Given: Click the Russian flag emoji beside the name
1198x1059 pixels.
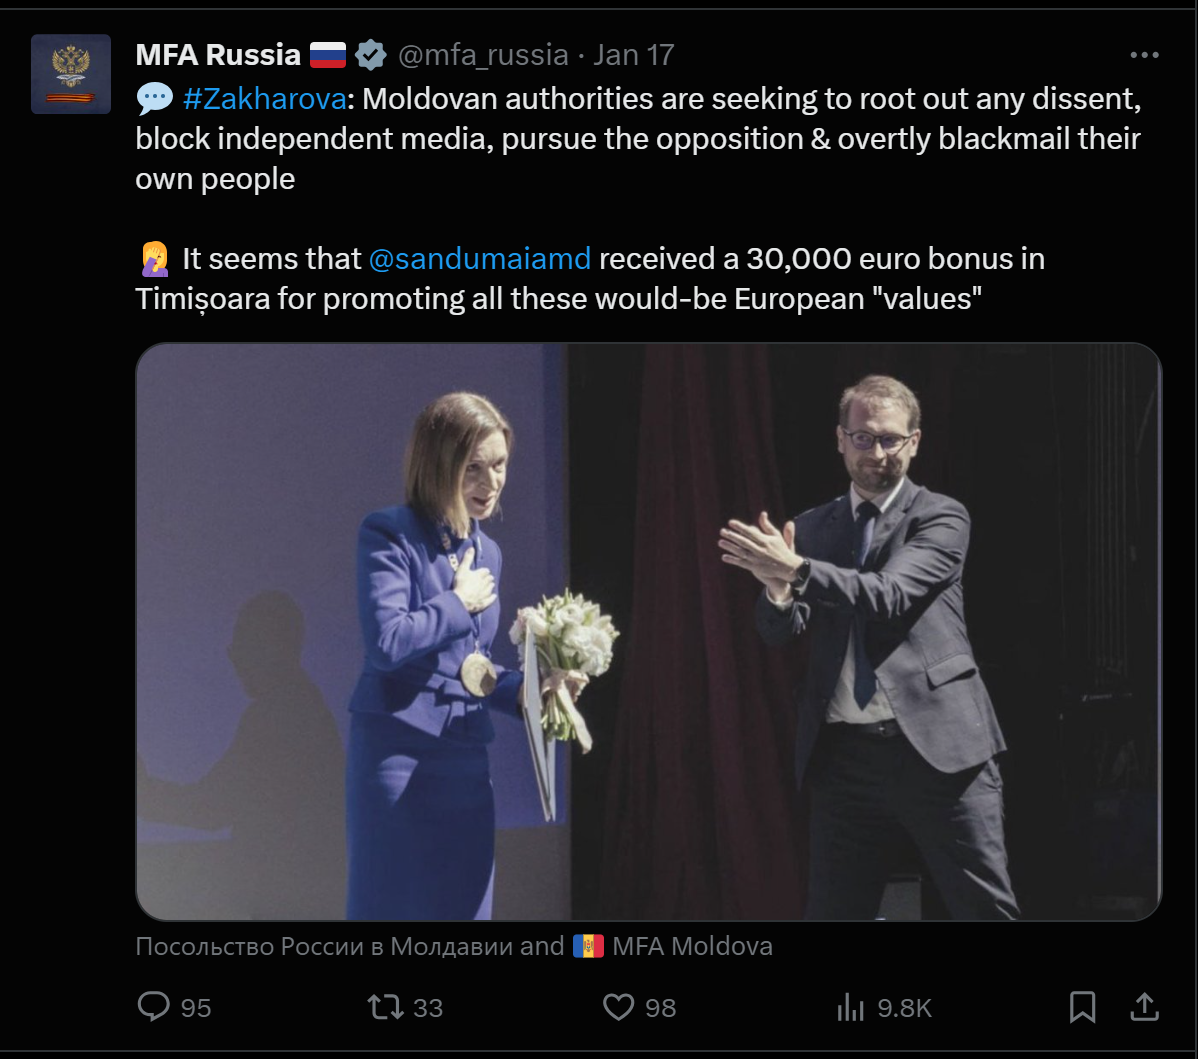Looking at the screenshot, I should [328, 55].
